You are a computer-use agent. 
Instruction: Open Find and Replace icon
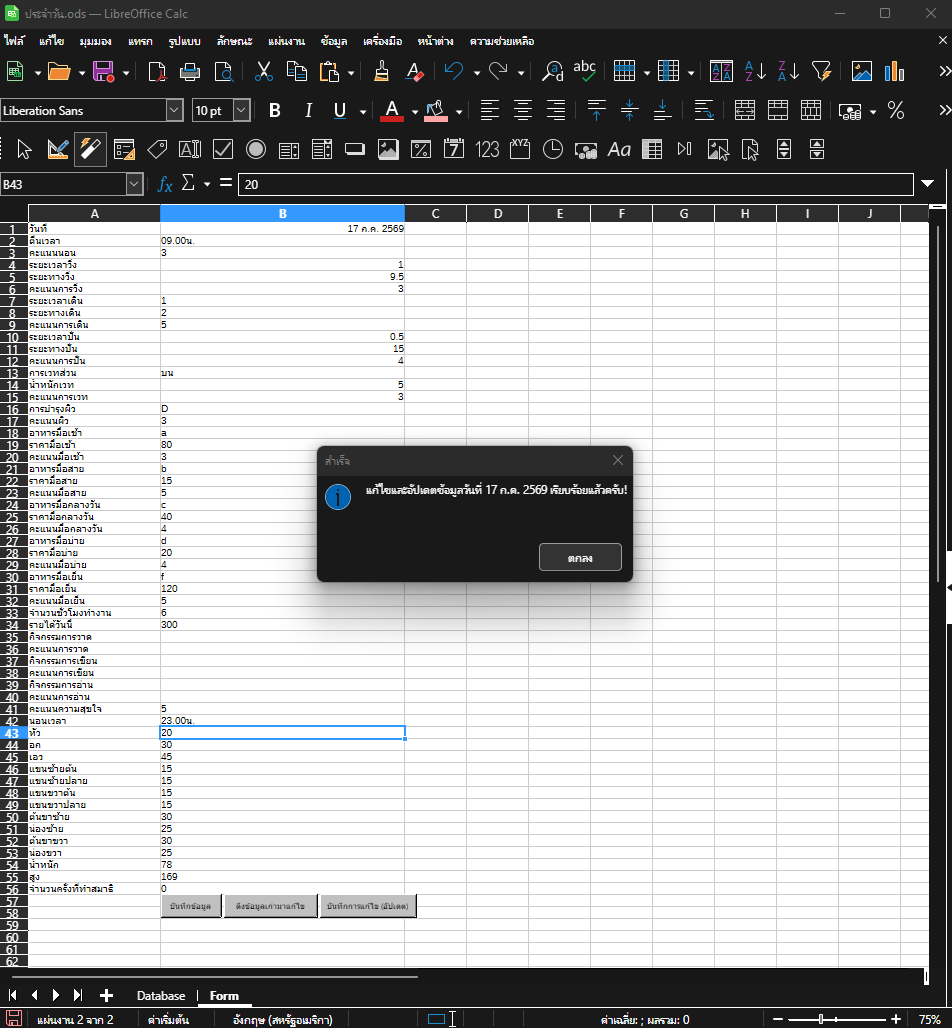(x=553, y=71)
